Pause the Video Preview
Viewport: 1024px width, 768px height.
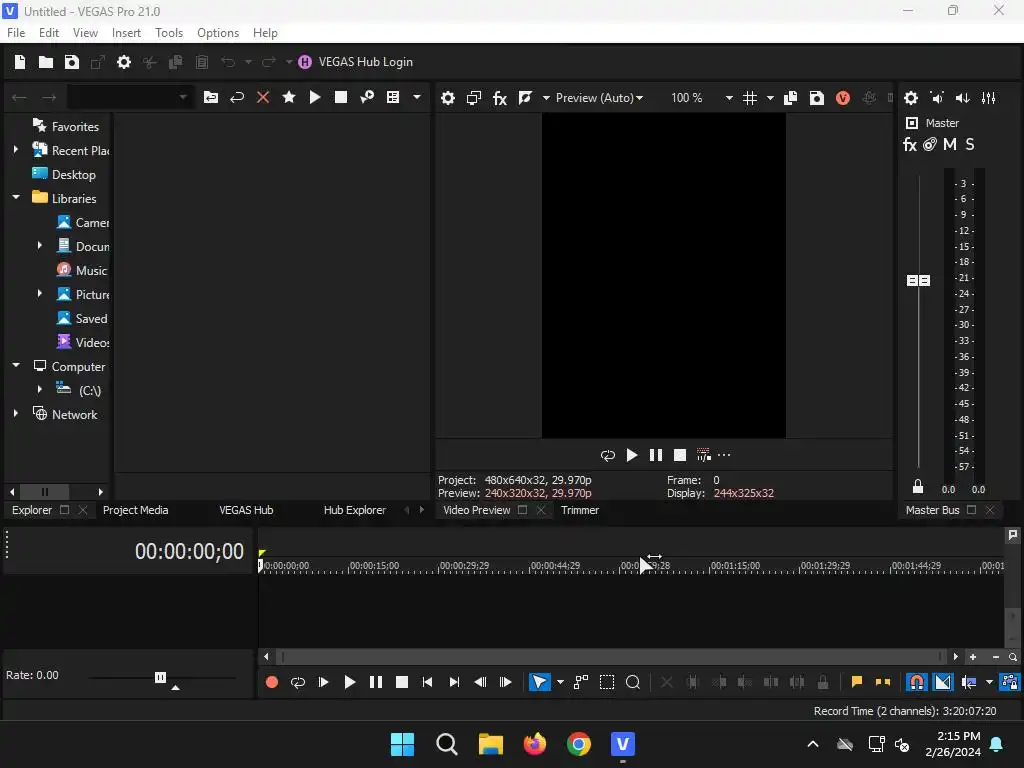click(x=656, y=455)
